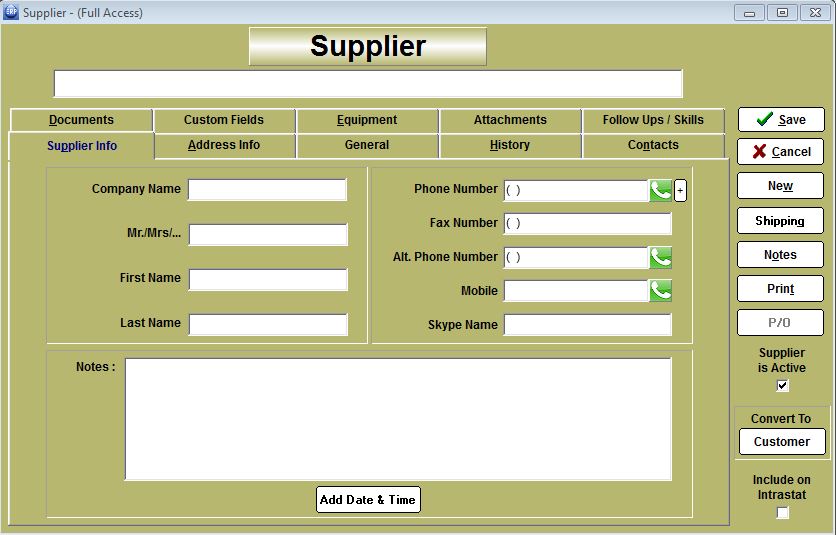Enable the Include on Intrastat checkbox
Viewport: 836px width, 535px height.
pyautogui.click(x=782, y=513)
